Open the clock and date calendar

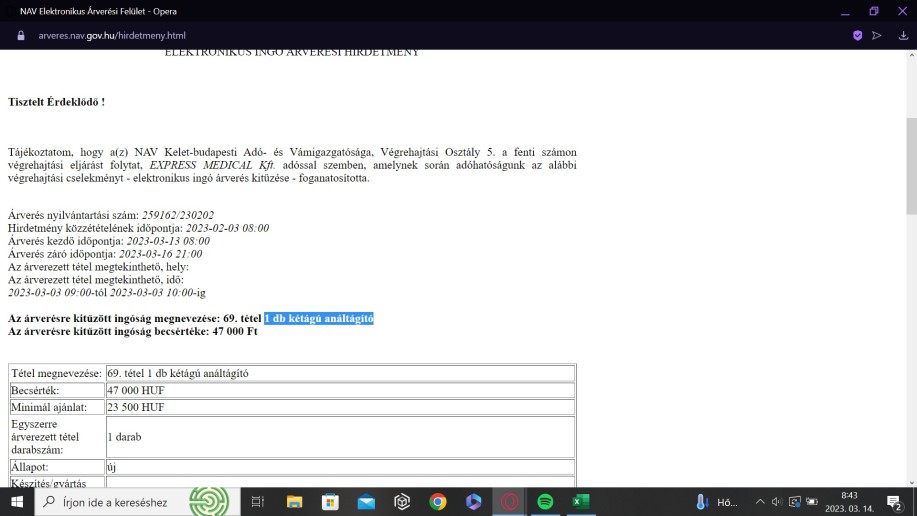(x=848, y=502)
